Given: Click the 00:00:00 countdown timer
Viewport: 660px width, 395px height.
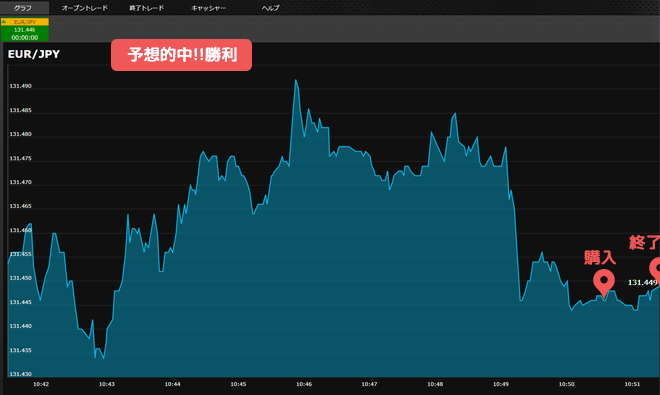Looking at the screenshot, I should click(x=25, y=37).
